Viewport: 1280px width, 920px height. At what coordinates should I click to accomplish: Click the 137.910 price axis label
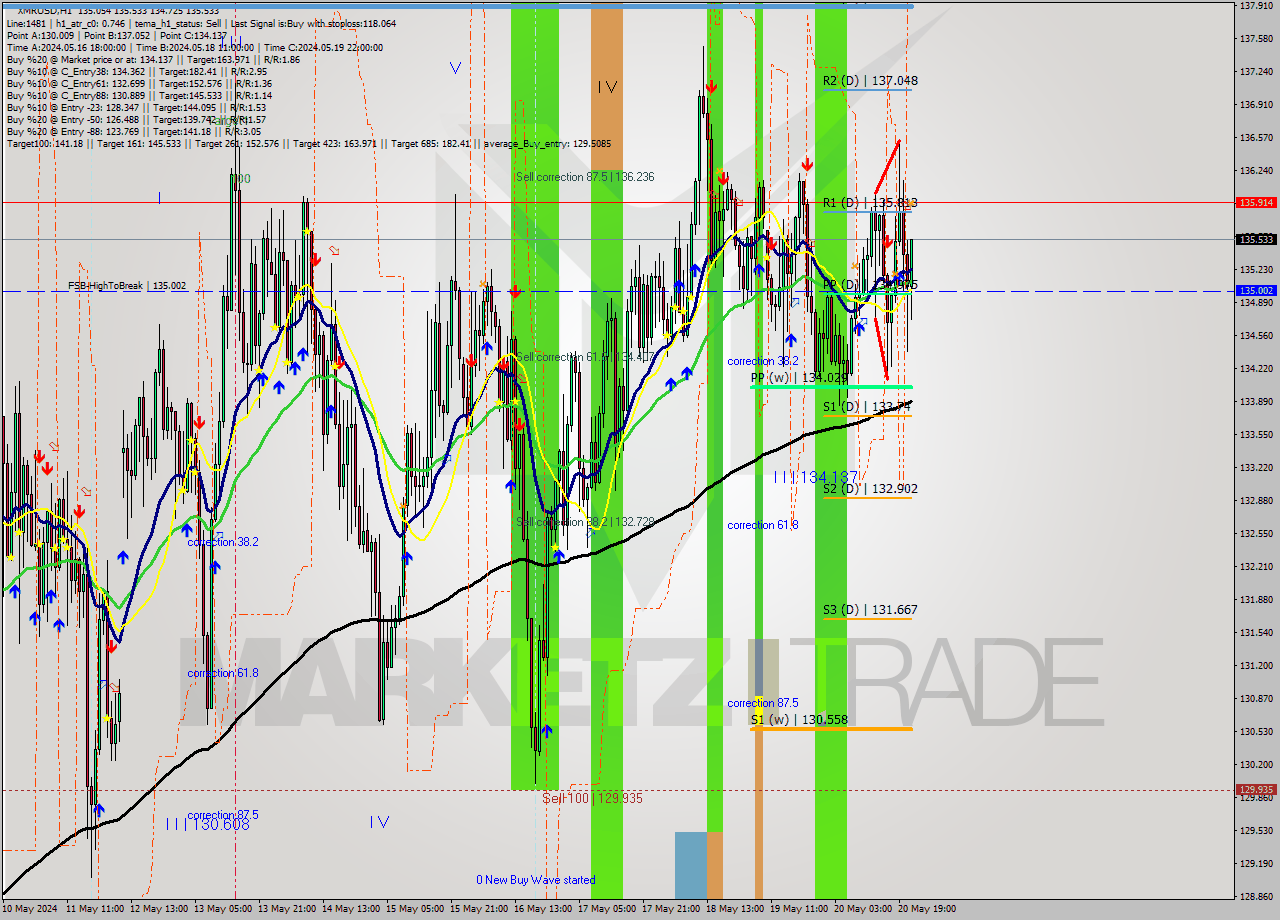1254,6
